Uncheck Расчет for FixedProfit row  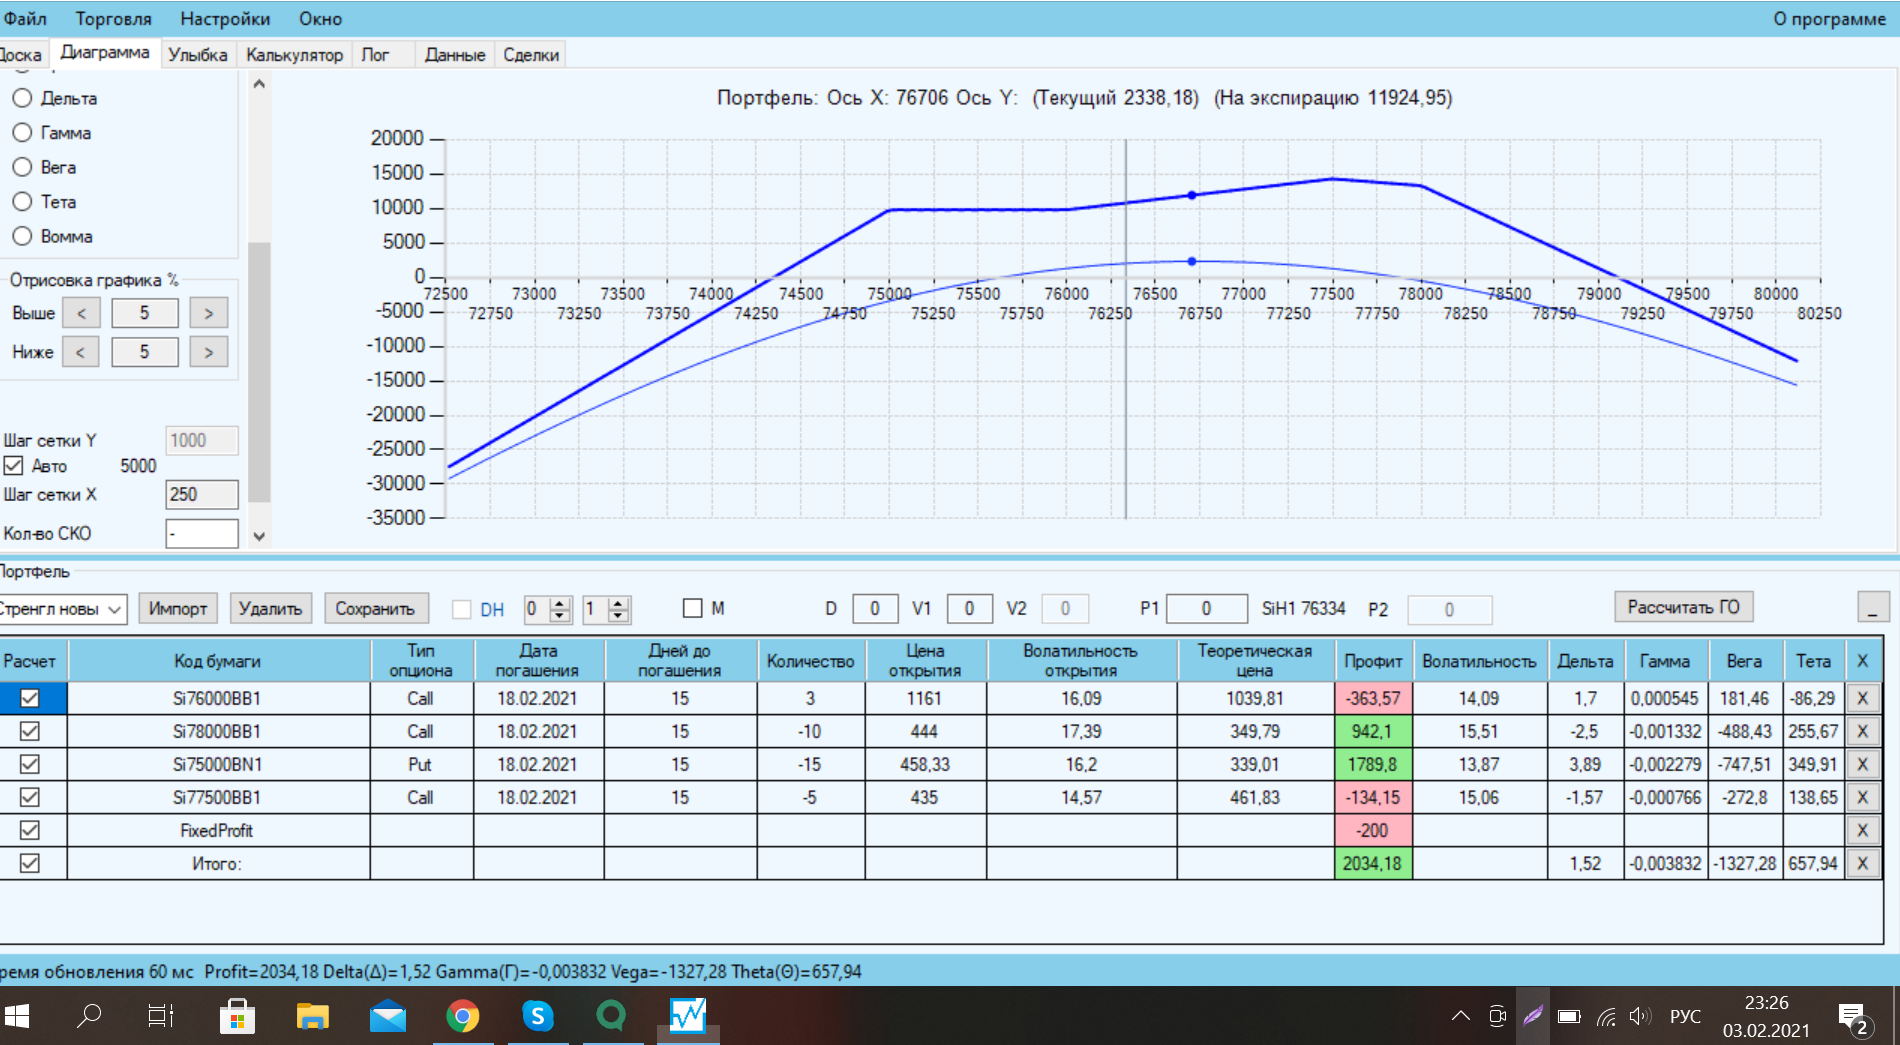30,830
